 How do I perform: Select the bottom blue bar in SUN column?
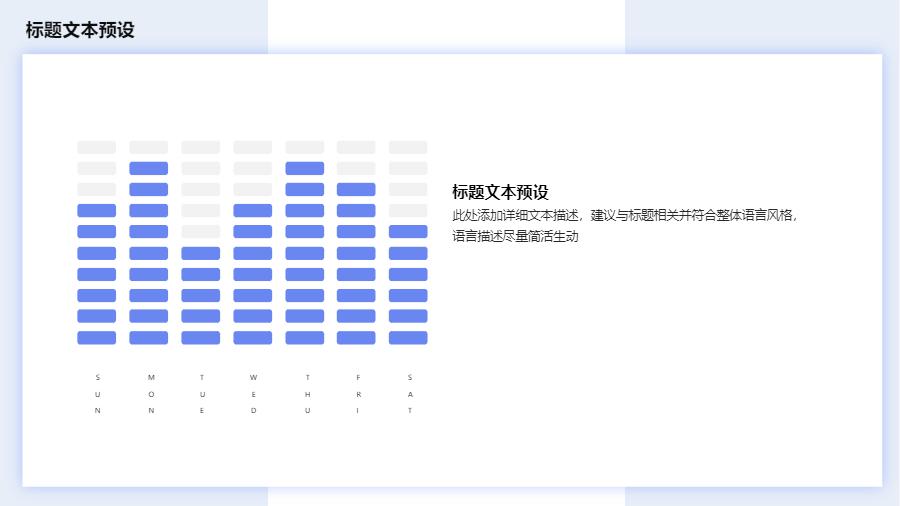point(97,338)
